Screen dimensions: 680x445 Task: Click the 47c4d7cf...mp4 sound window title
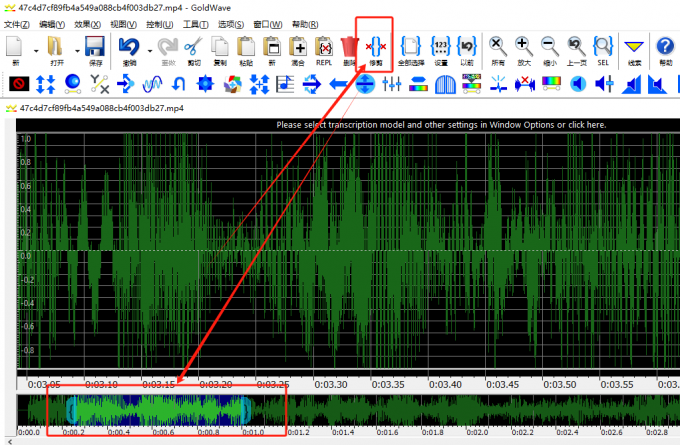tap(101, 108)
